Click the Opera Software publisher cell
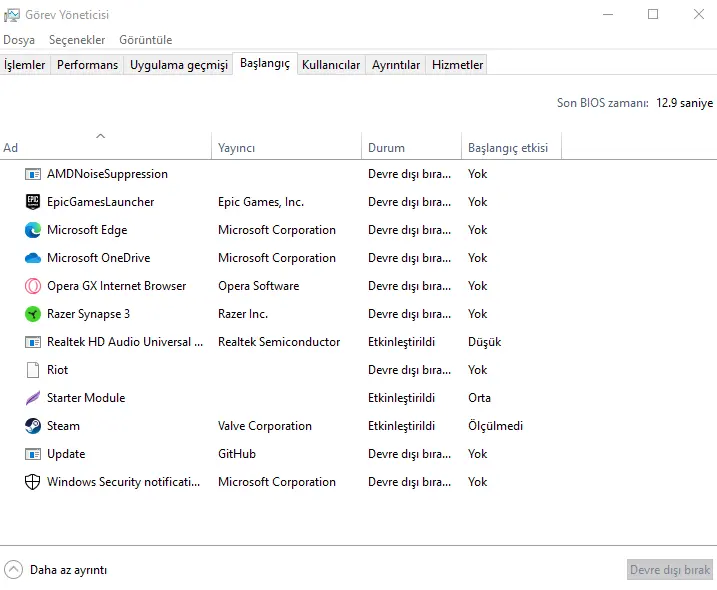717x590 pixels. pos(258,286)
